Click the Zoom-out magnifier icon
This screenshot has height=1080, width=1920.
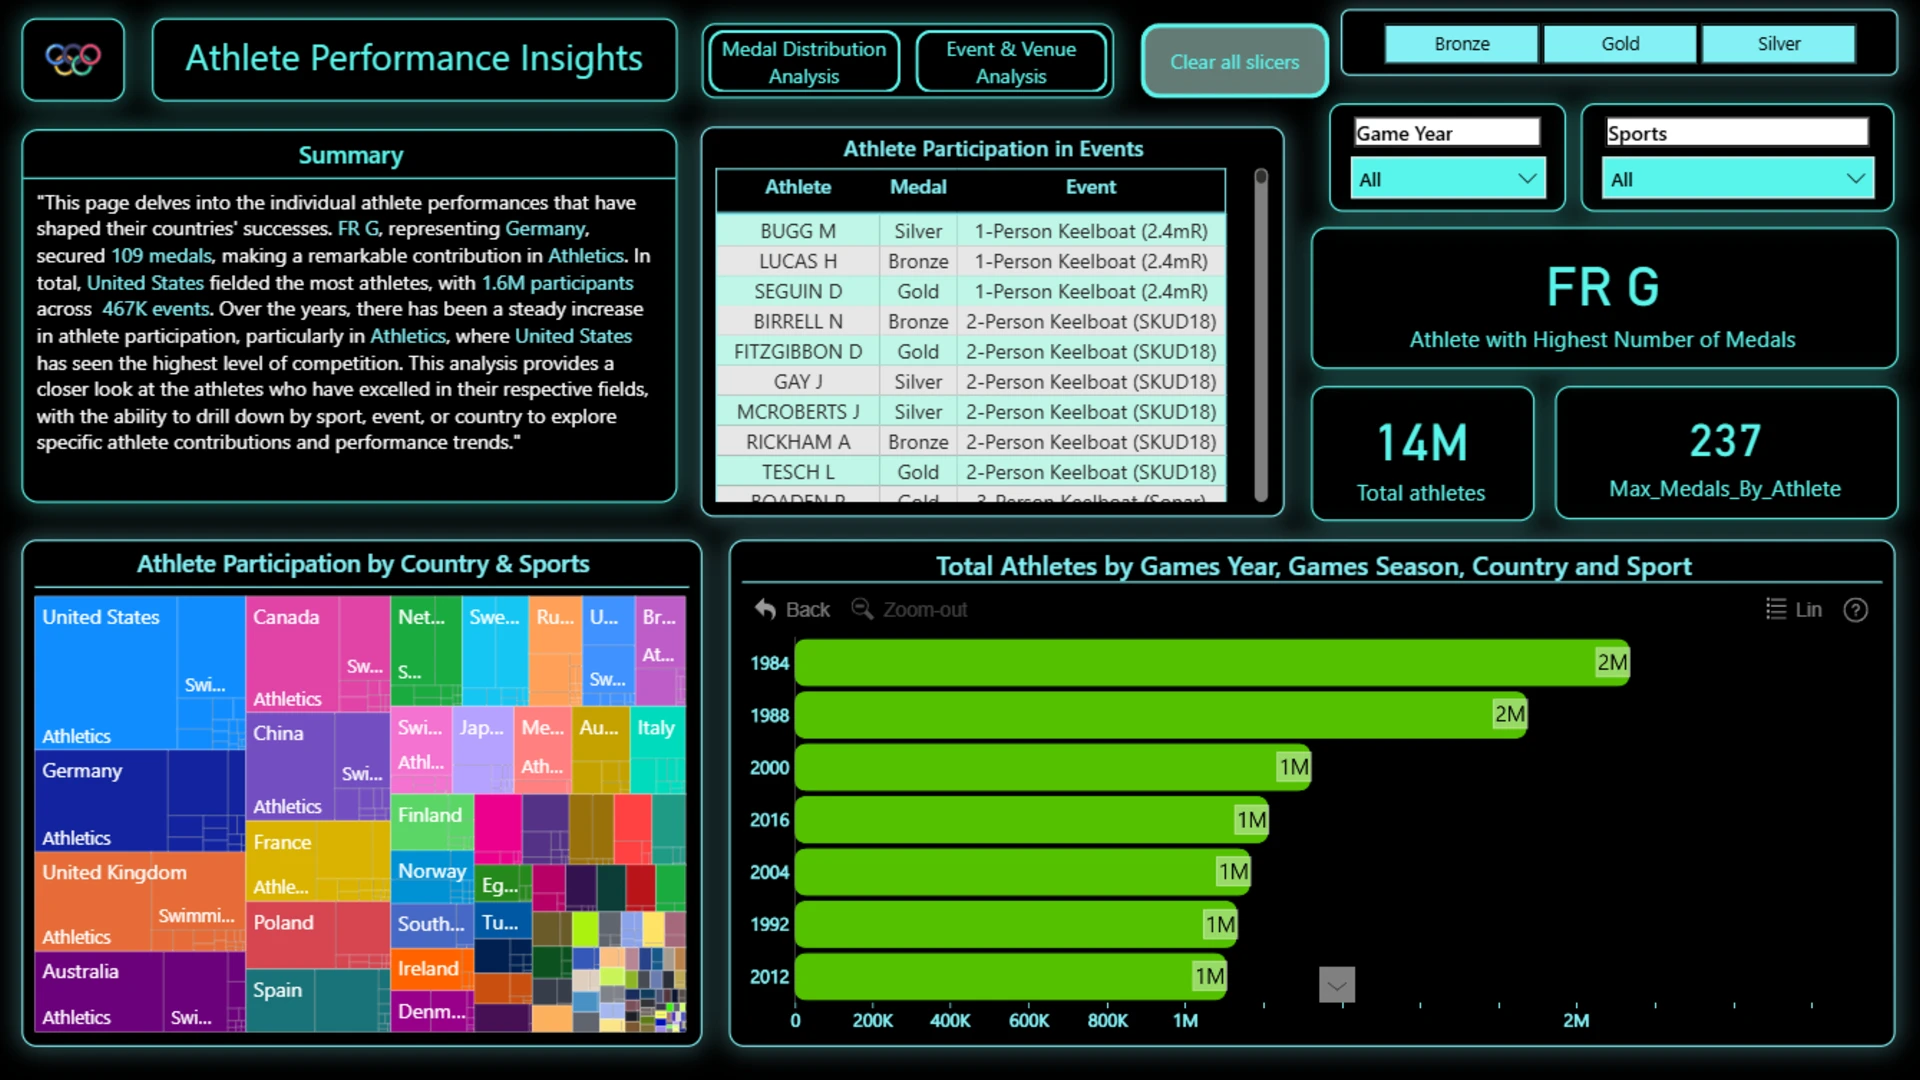(x=861, y=609)
